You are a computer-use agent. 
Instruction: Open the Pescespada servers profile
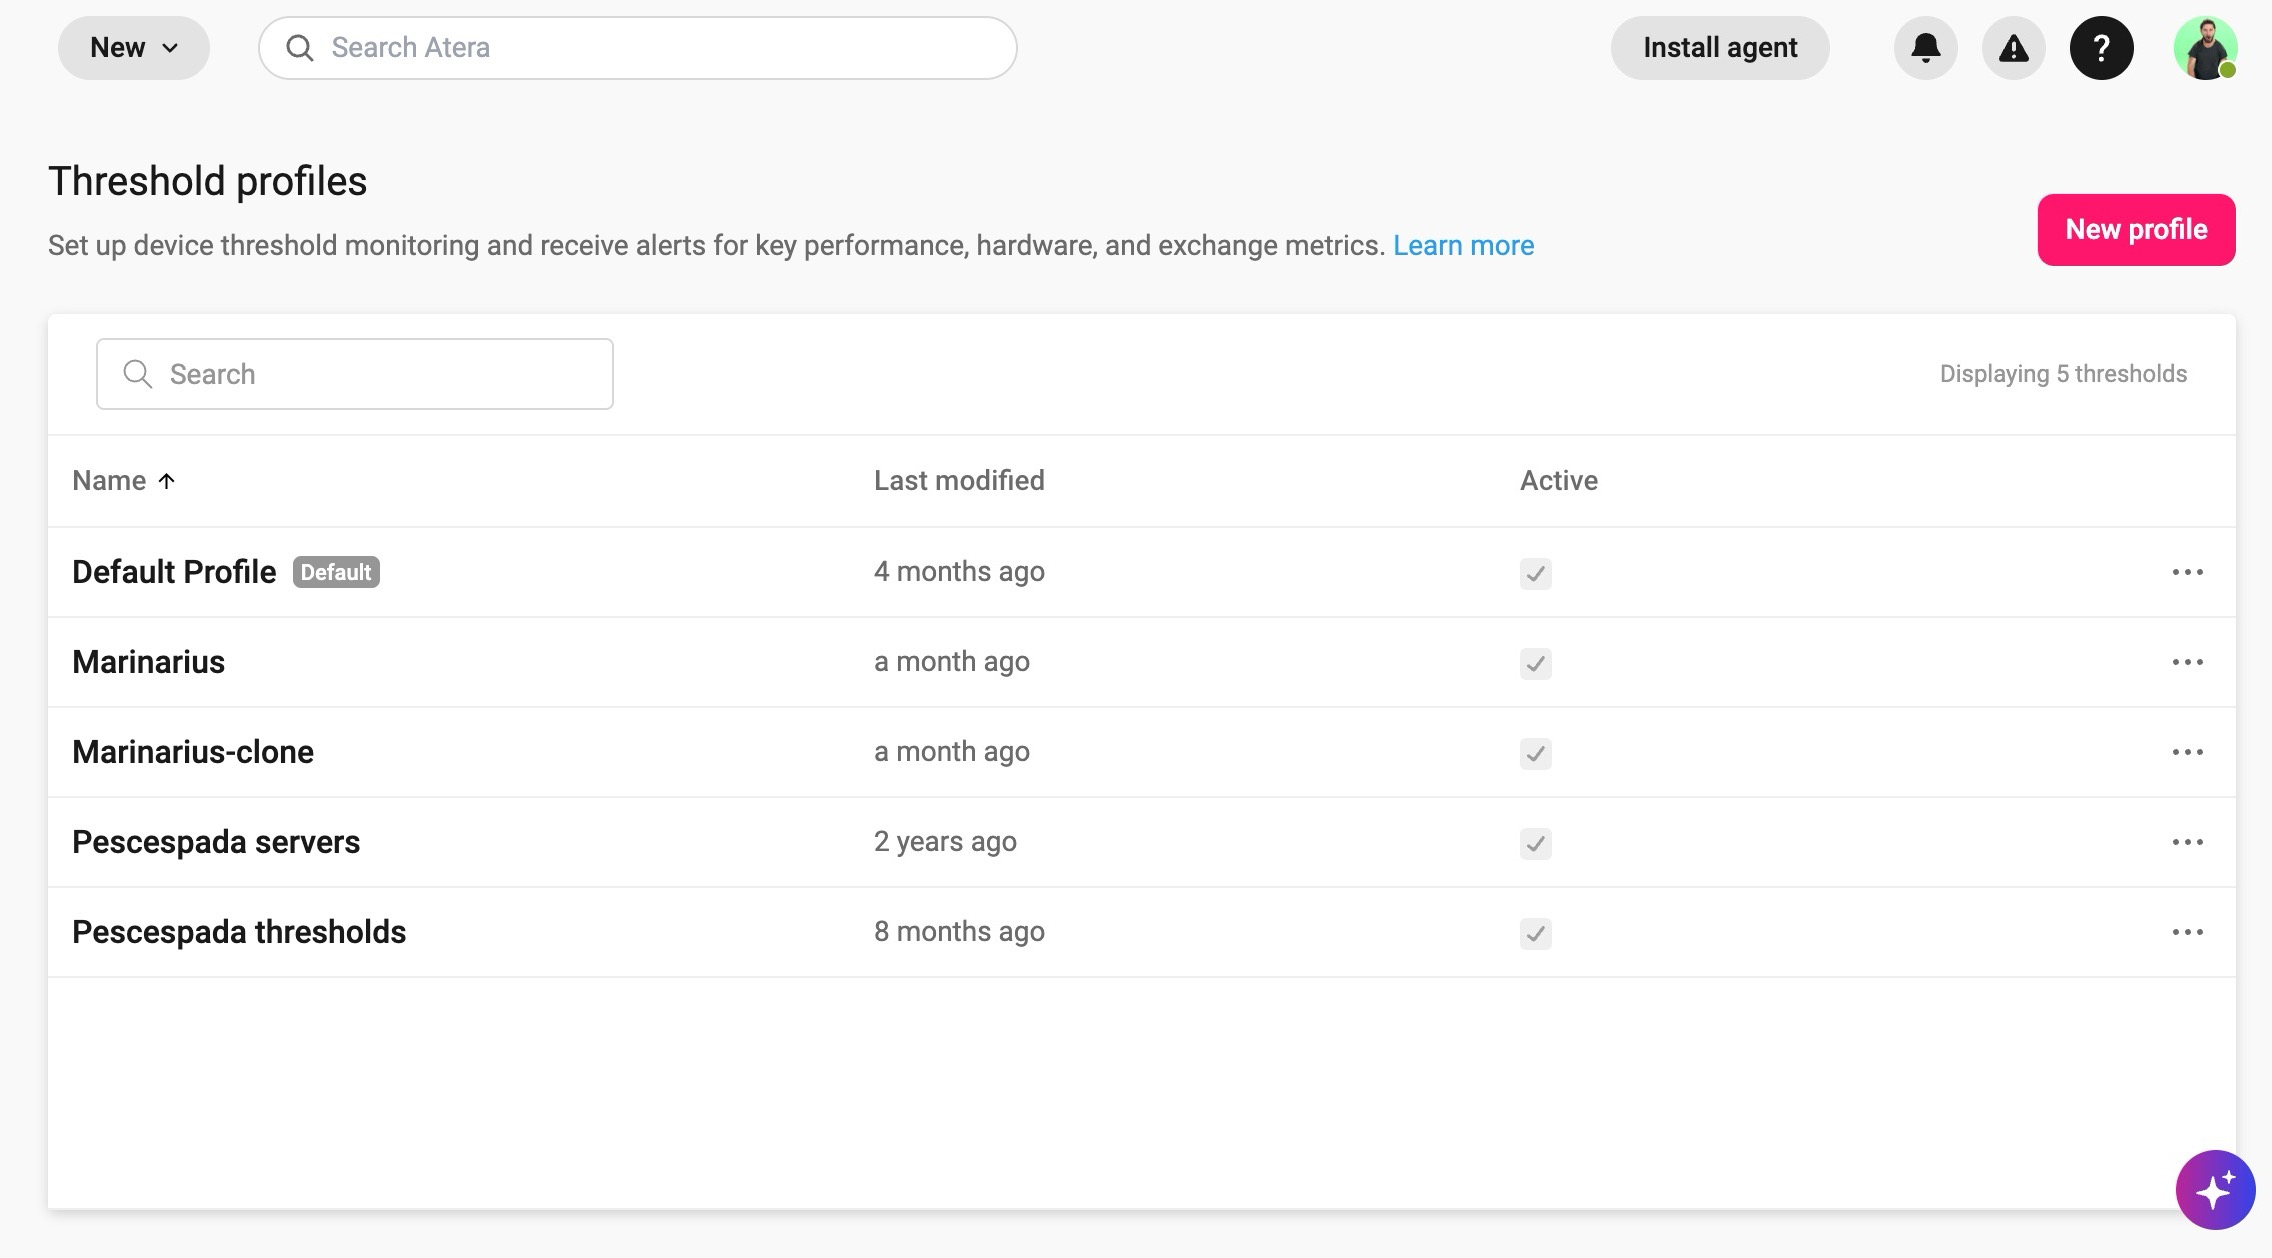coord(216,842)
